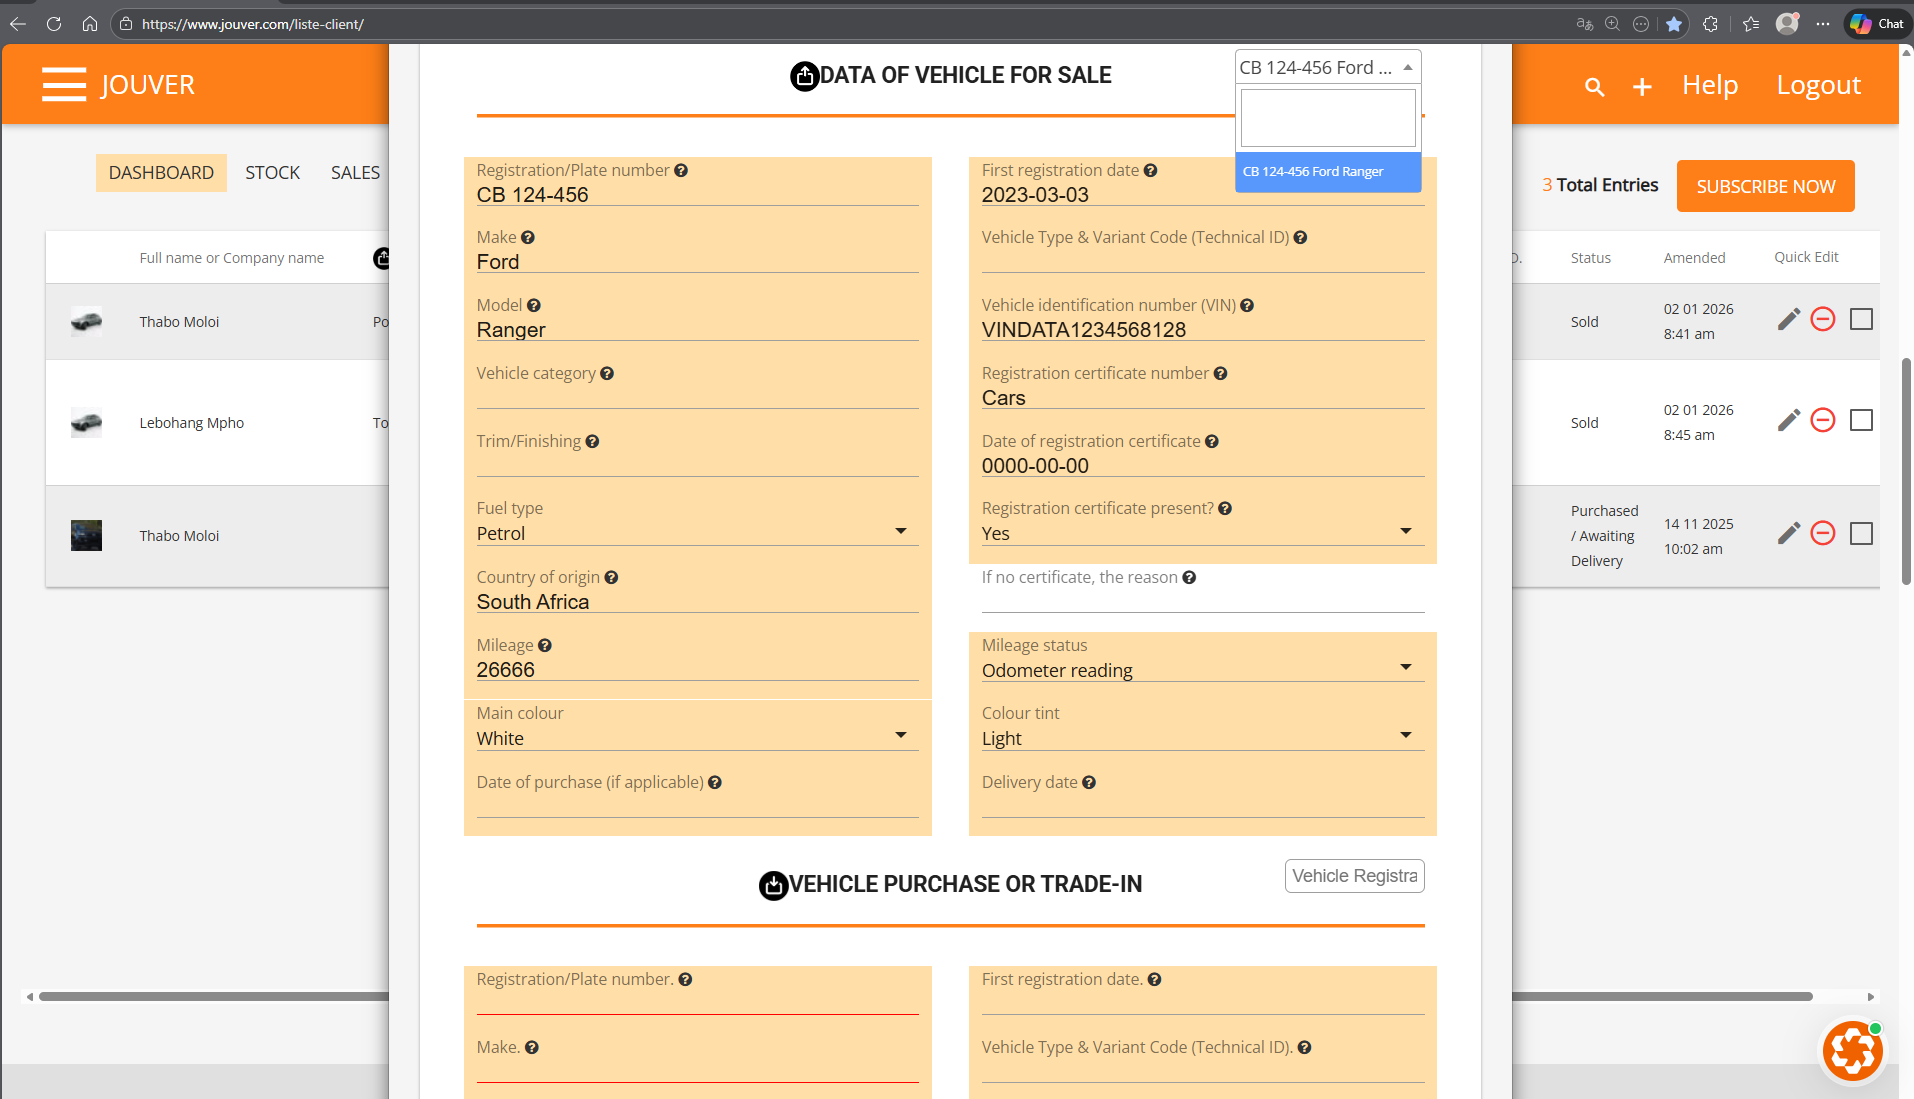This screenshot has width=1914, height=1099.
Task: Click red remove icon for first Thabo Moloi row
Action: 1823,320
